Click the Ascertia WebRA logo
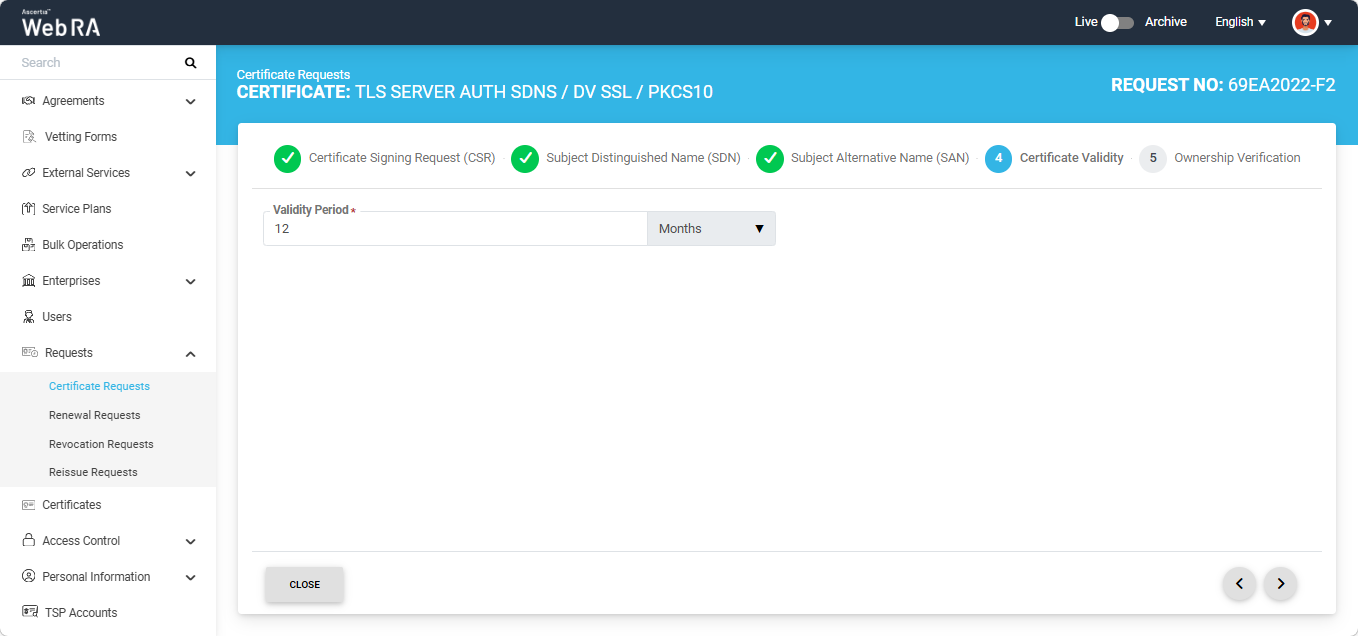Image resolution: width=1358 pixels, height=636 pixels. click(x=61, y=23)
